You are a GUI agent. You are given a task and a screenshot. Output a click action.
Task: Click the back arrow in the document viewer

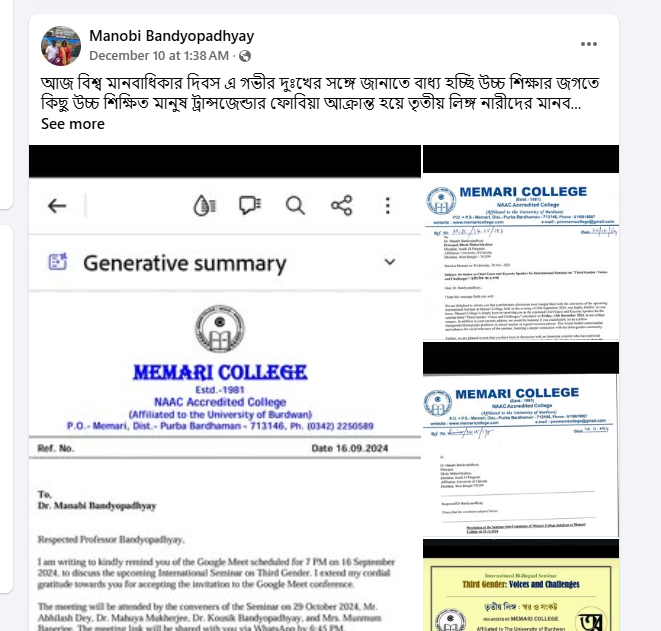coord(57,206)
